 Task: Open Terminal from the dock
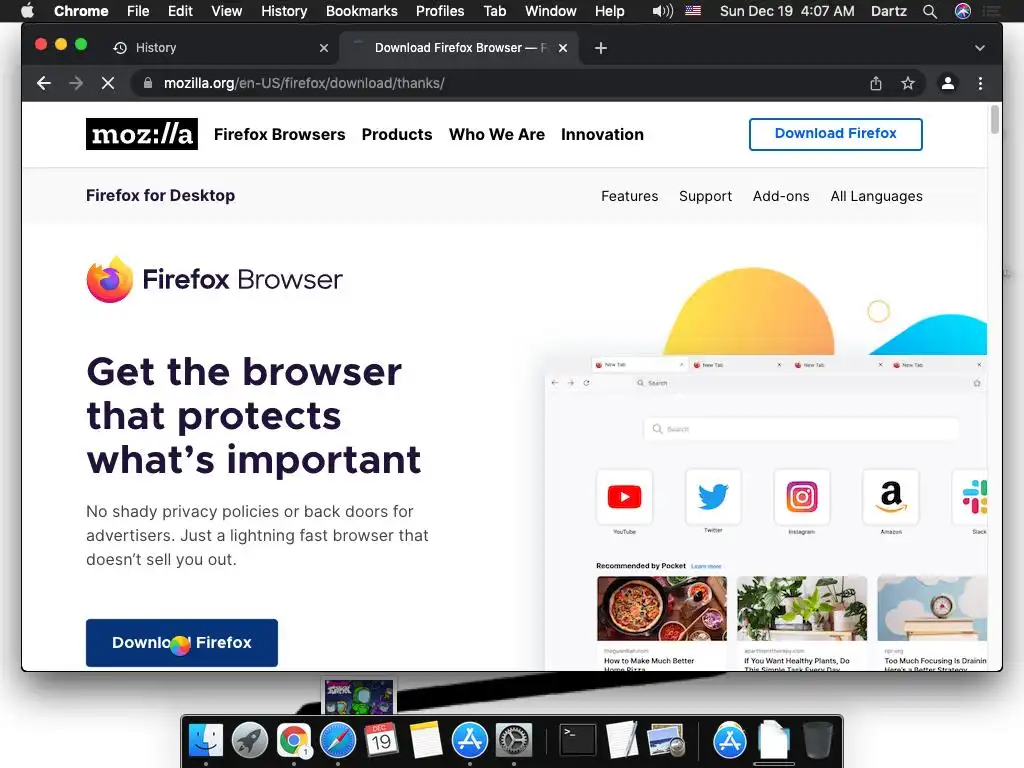(x=578, y=741)
